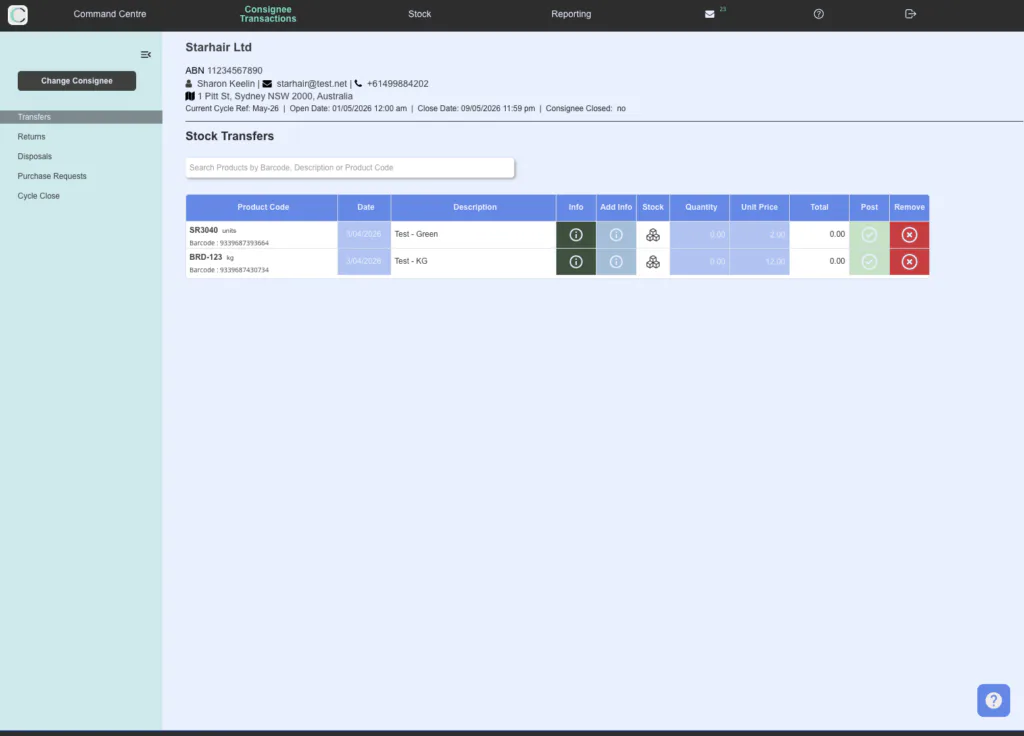Click the Quantity field for BRD-123

(x=699, y=261)
